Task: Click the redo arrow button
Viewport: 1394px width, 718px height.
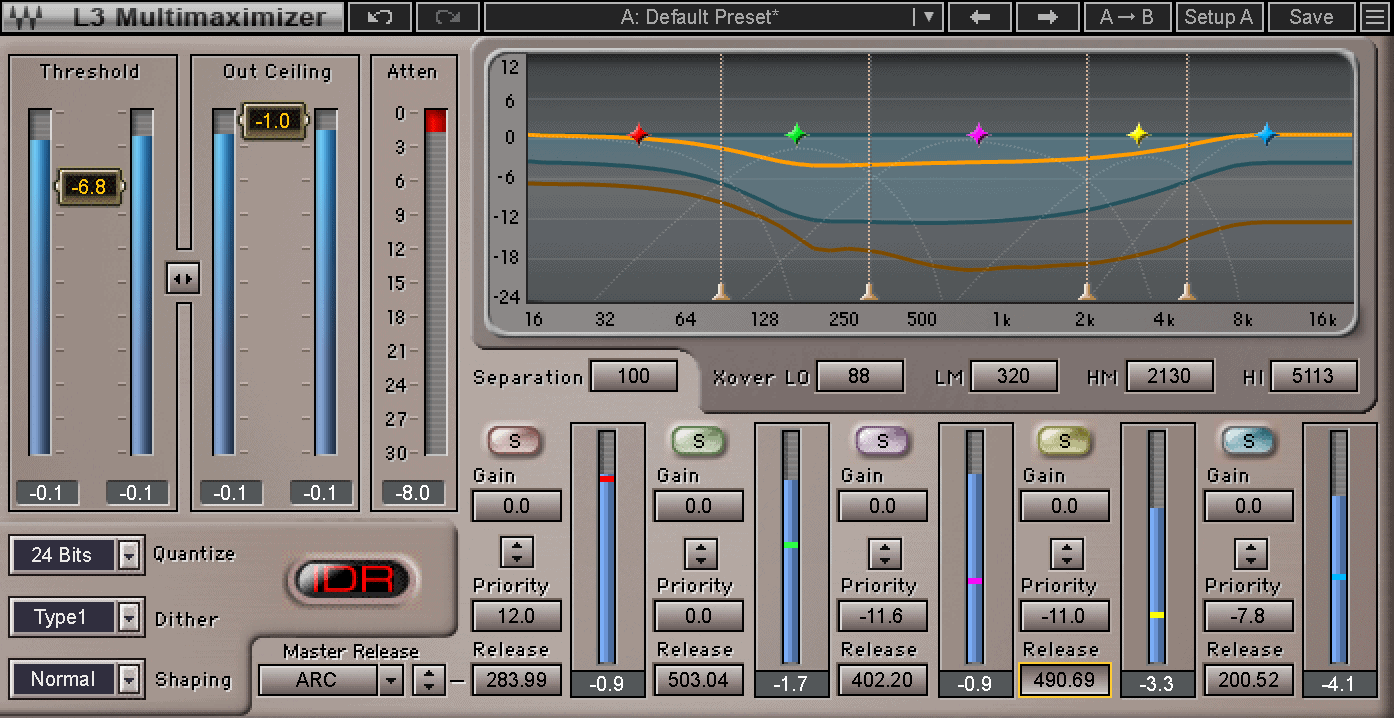Action: pyautogui.click(x=446, y=17)
